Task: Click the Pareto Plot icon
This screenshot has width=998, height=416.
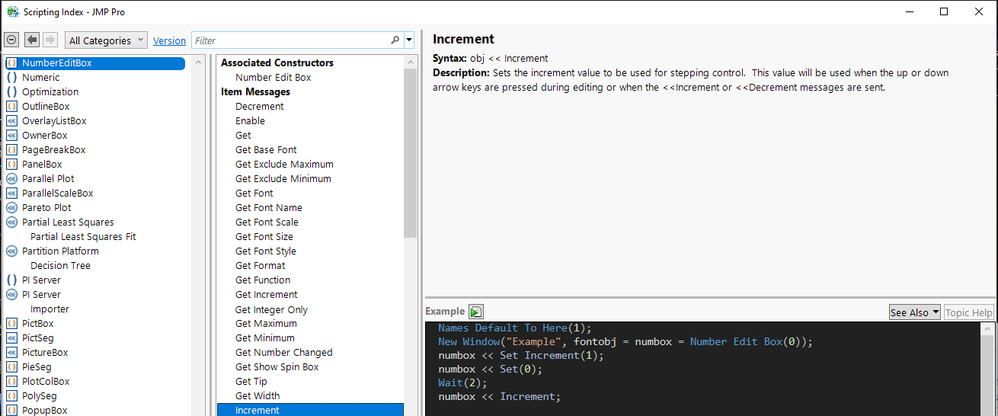Action: [x=11, y=207]
